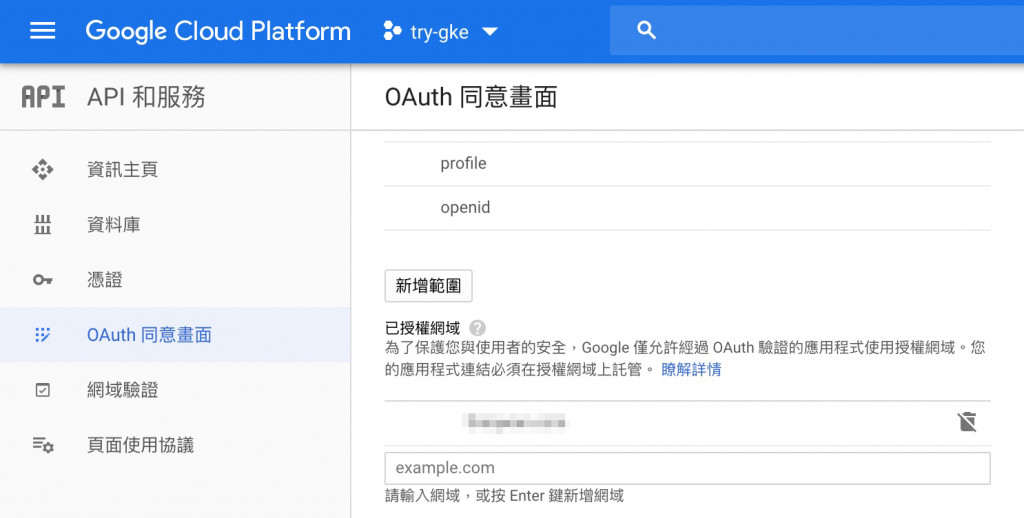This screenshot has width=1024, height=518.
Task: Open 頁面使用協議 in the sidebar
Action: (x=140, y=445)
